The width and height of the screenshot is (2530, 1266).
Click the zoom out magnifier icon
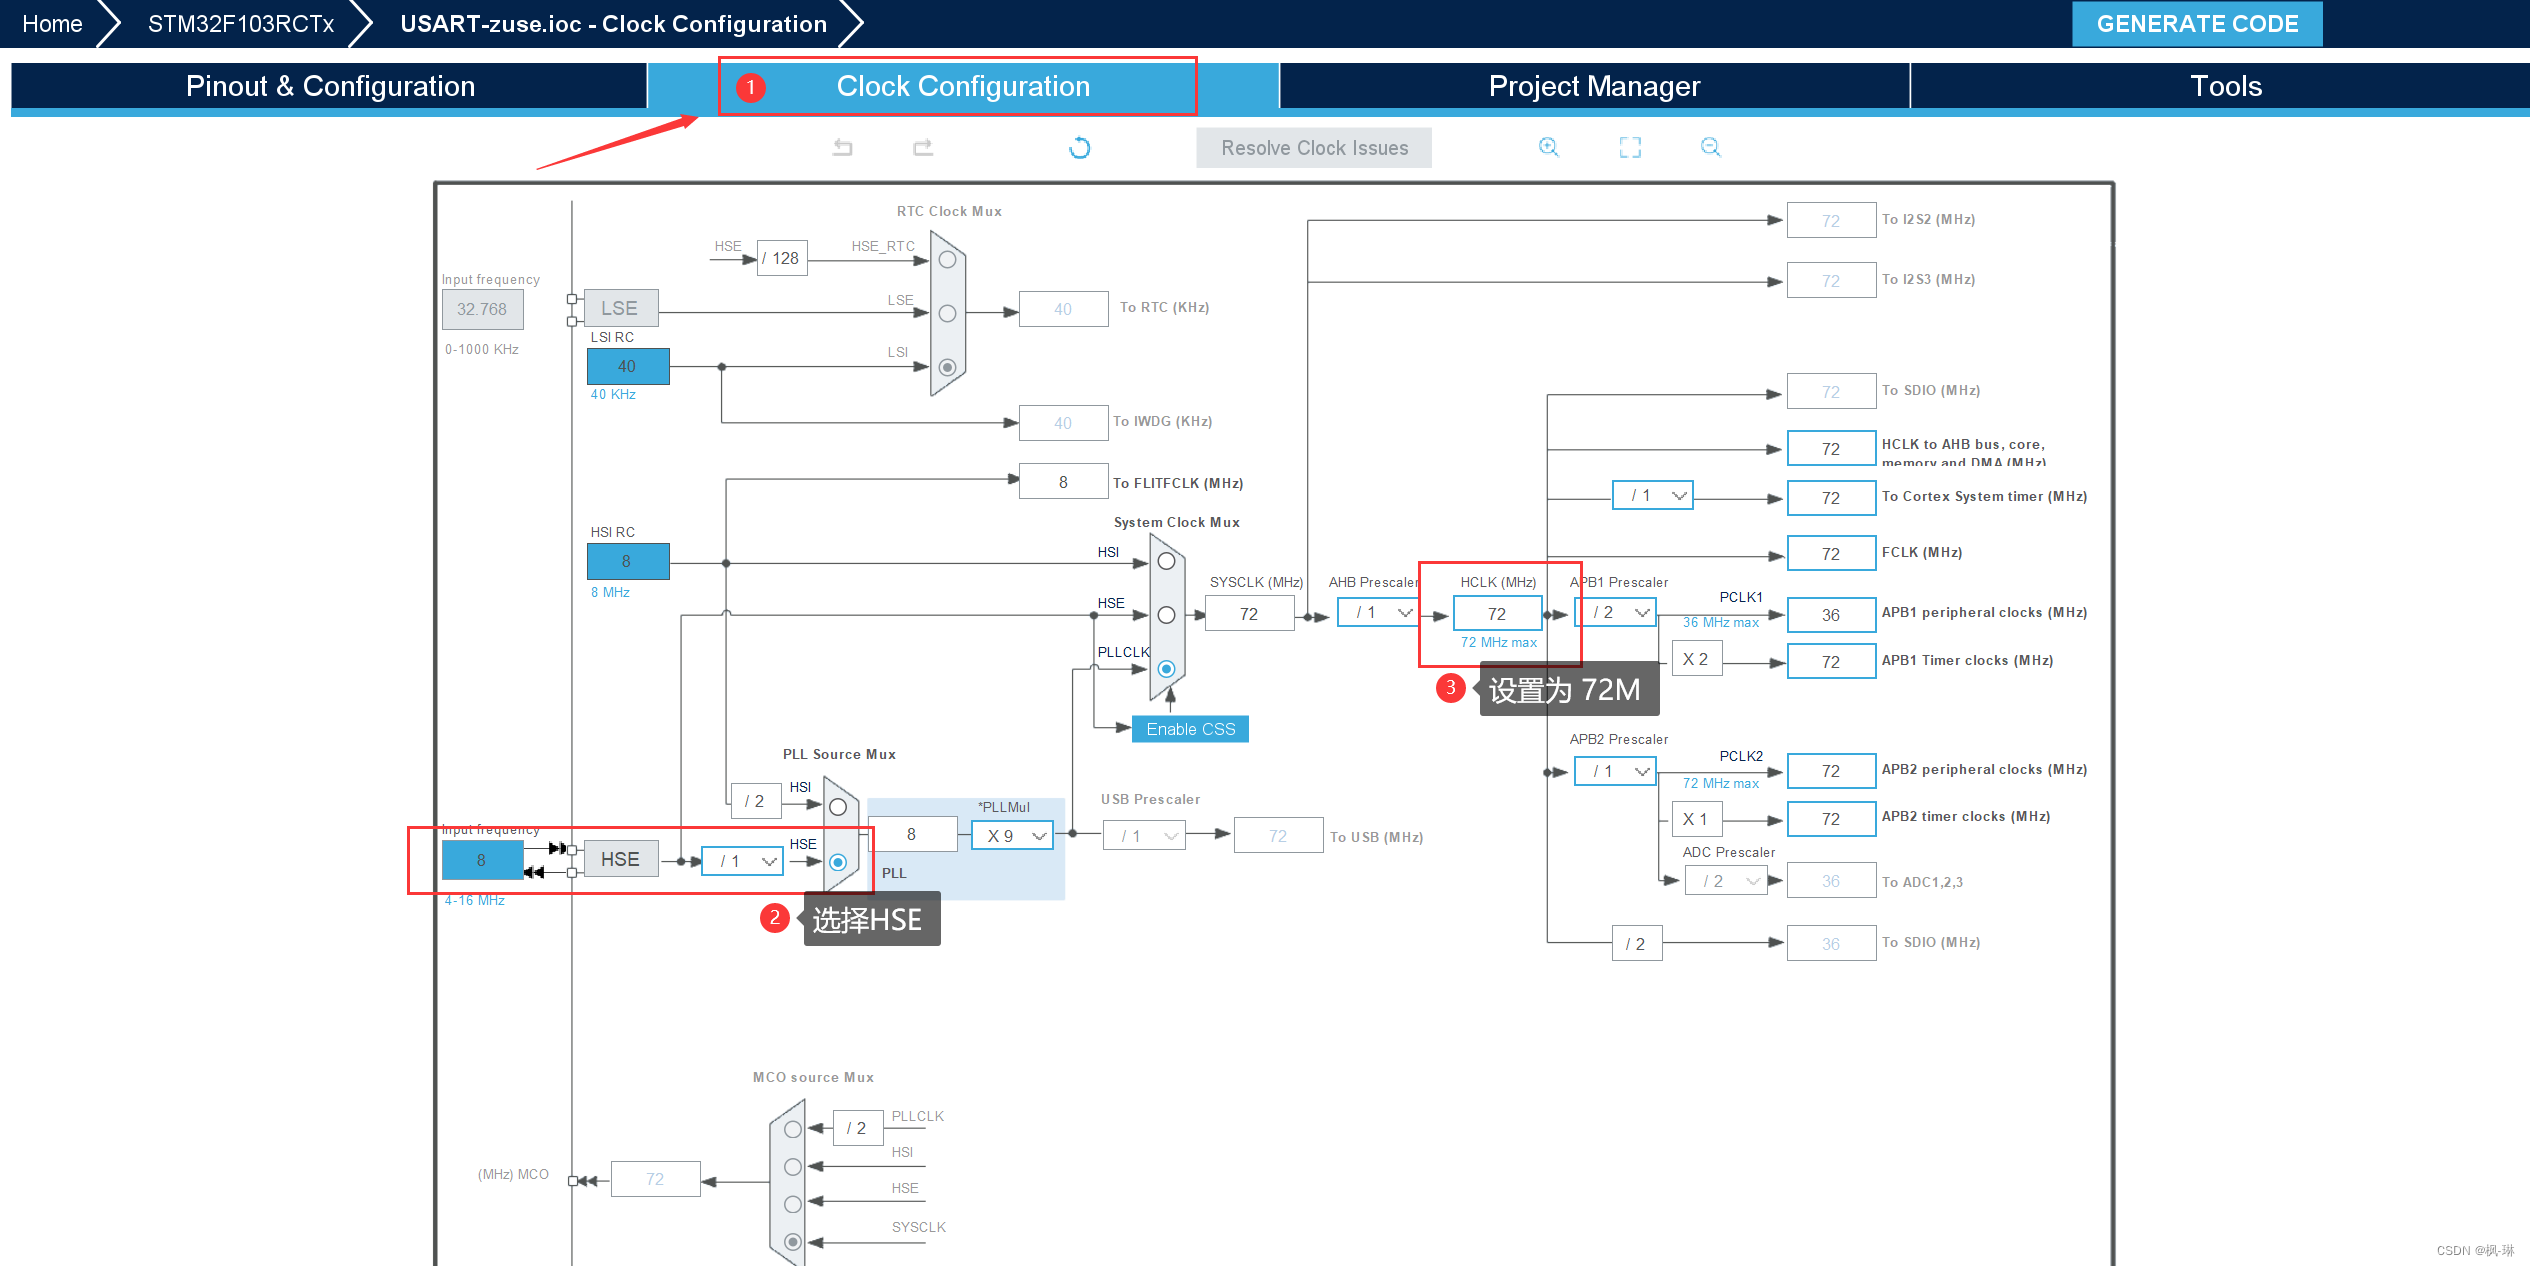point(1711,148)
